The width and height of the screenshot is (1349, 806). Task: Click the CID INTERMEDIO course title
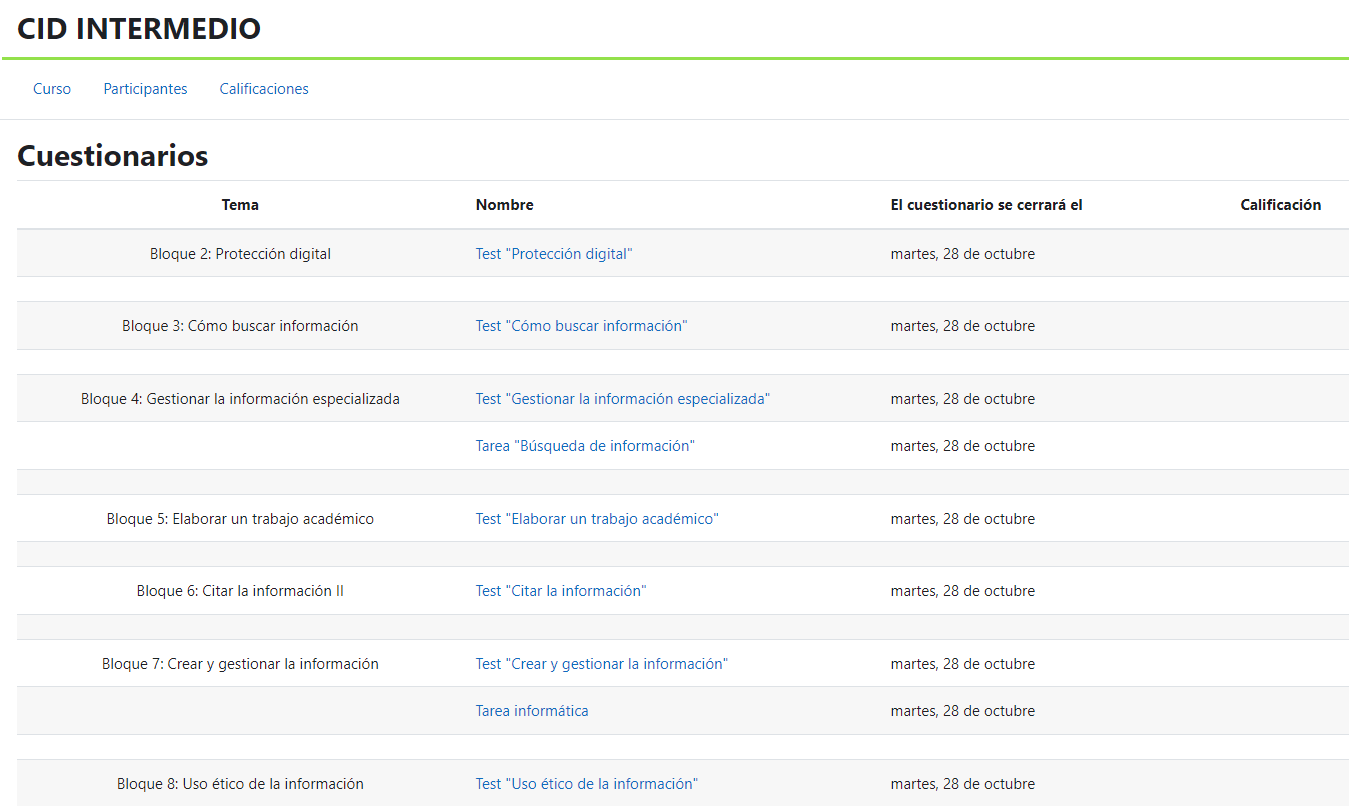pos(139,29)
